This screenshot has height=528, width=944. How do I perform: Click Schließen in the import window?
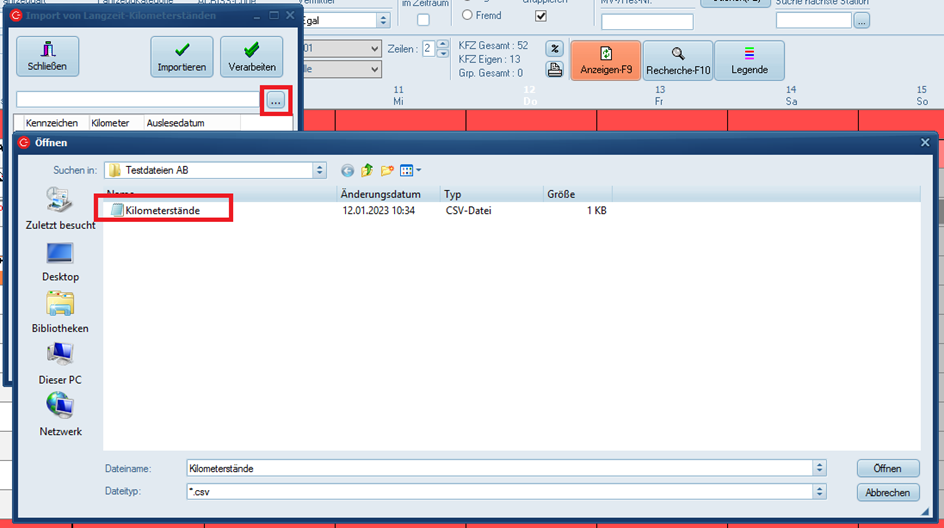click(47, 56)
